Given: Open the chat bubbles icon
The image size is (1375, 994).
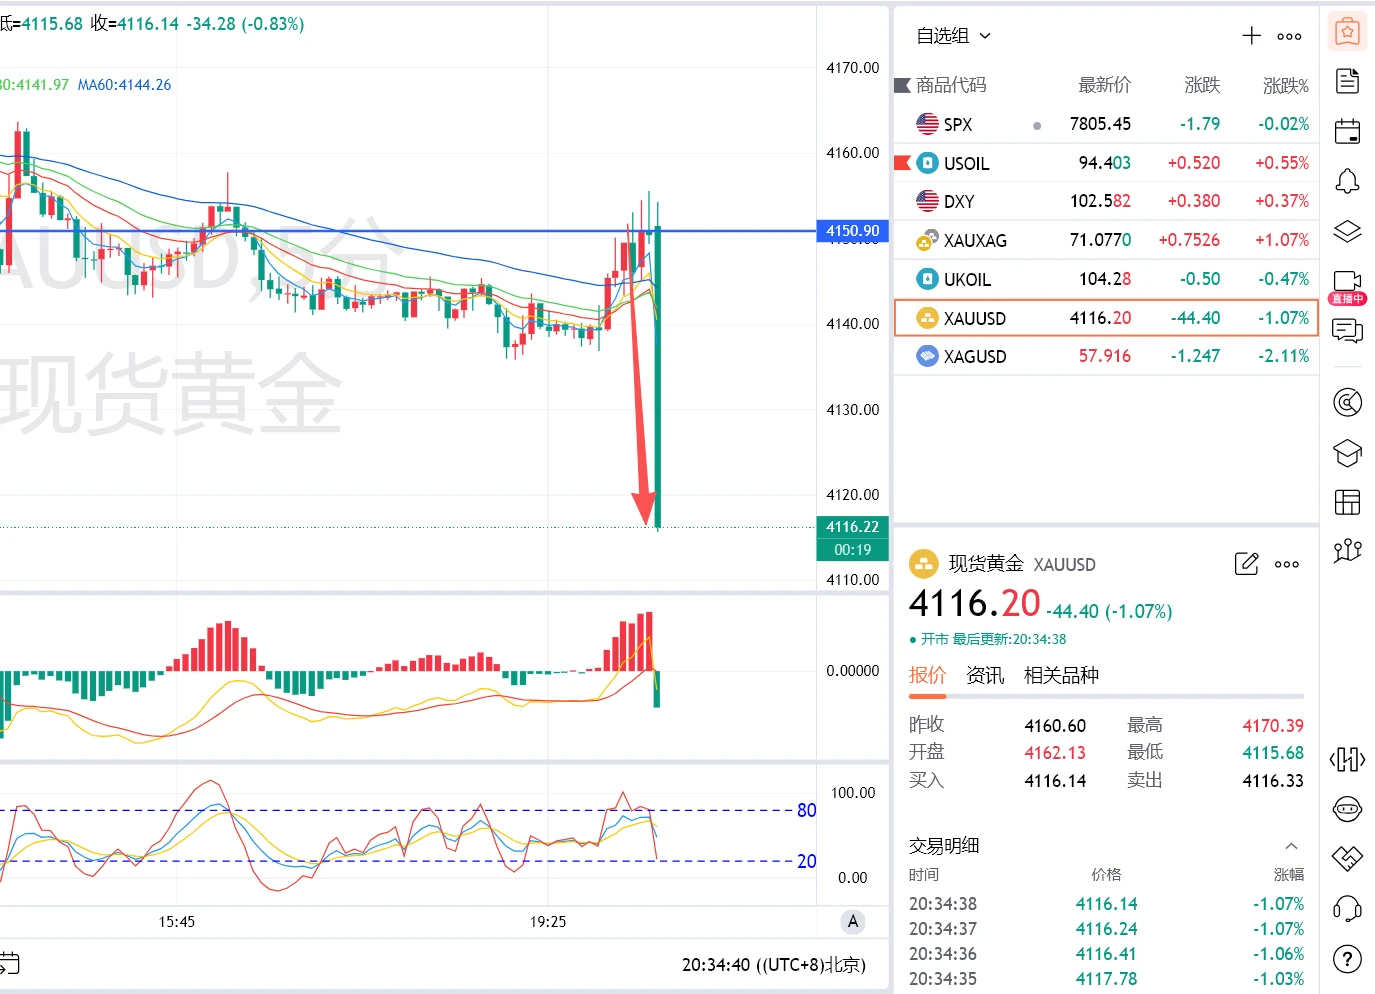Looking at the screenshot, I should tap(1347, 330).
